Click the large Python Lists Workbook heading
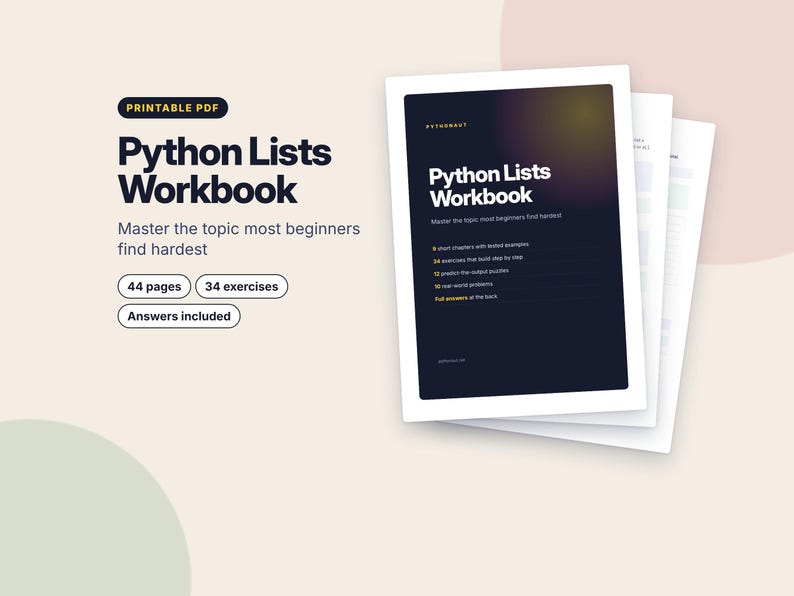Viewport: 794px width, 596px height. 224,170
